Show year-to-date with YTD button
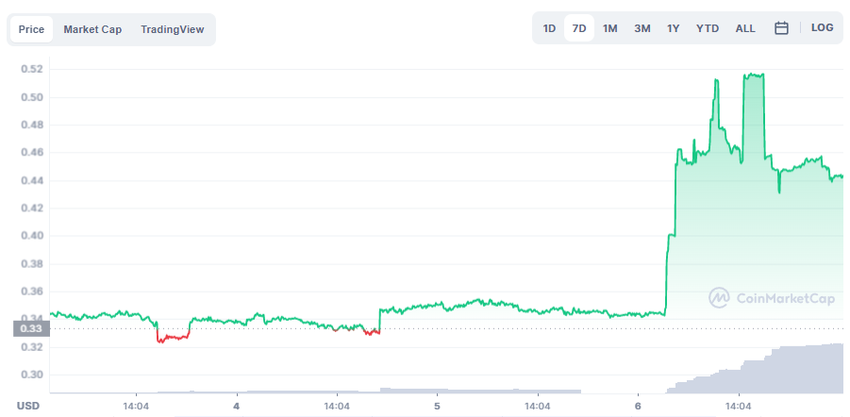The width and height of the screenshot is (850, 417). pyautogui.click(x=707, y=28)
